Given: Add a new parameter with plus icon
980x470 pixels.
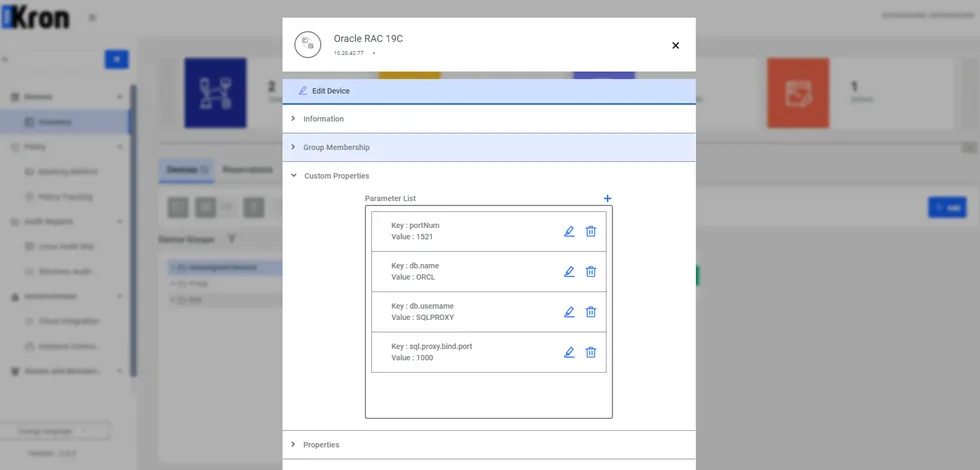Looking at the screenshot, I should [608, 198].
